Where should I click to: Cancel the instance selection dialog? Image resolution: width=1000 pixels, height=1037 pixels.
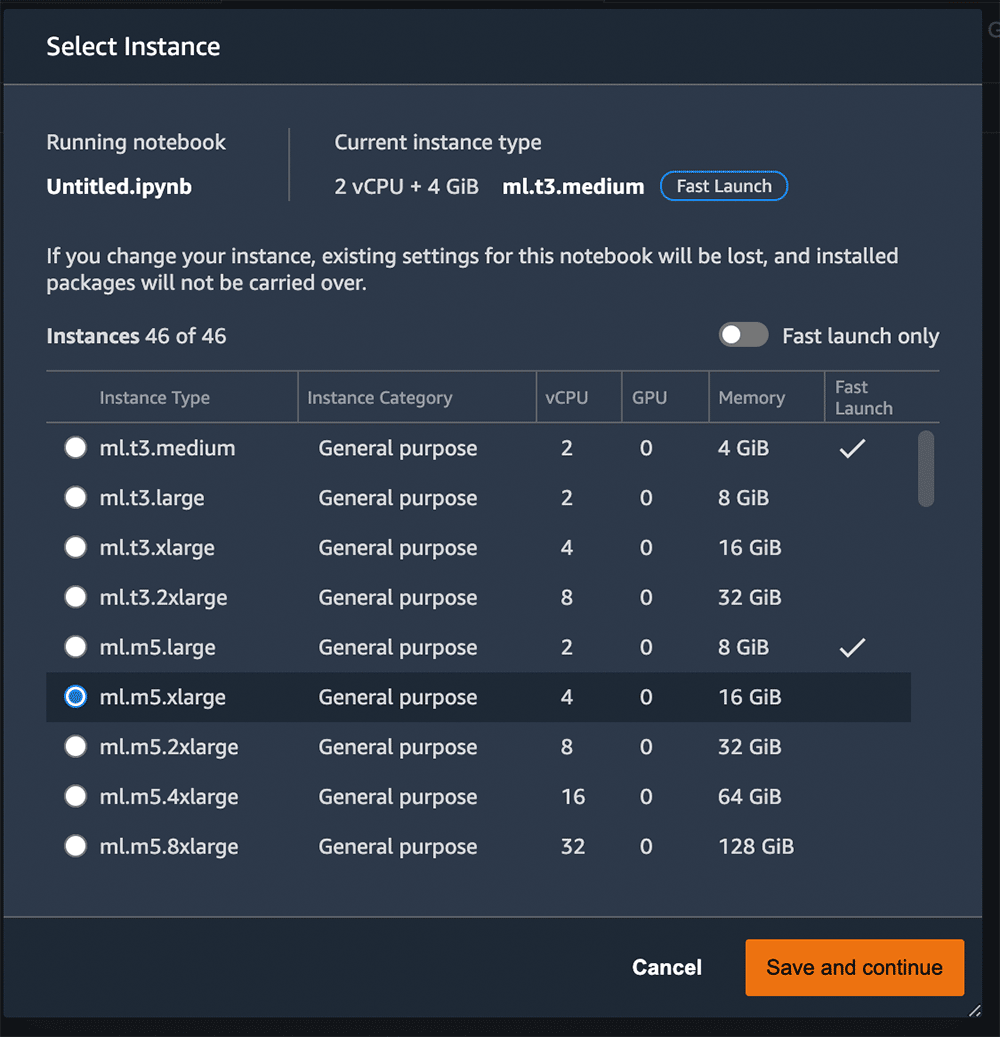pos(667,967)
